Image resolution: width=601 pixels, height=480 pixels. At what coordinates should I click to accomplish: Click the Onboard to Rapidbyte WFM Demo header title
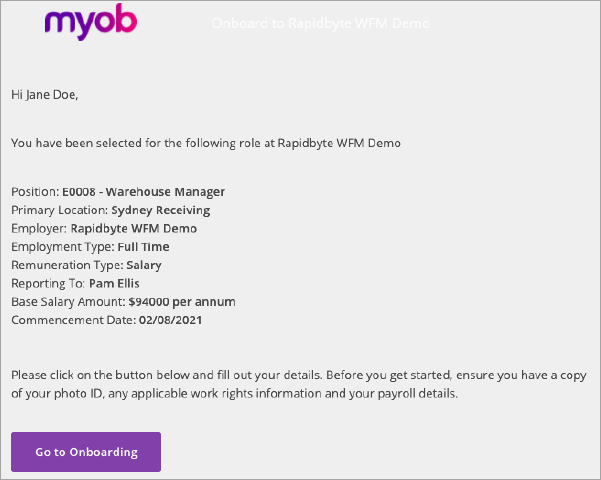click(x=320, y=23)
